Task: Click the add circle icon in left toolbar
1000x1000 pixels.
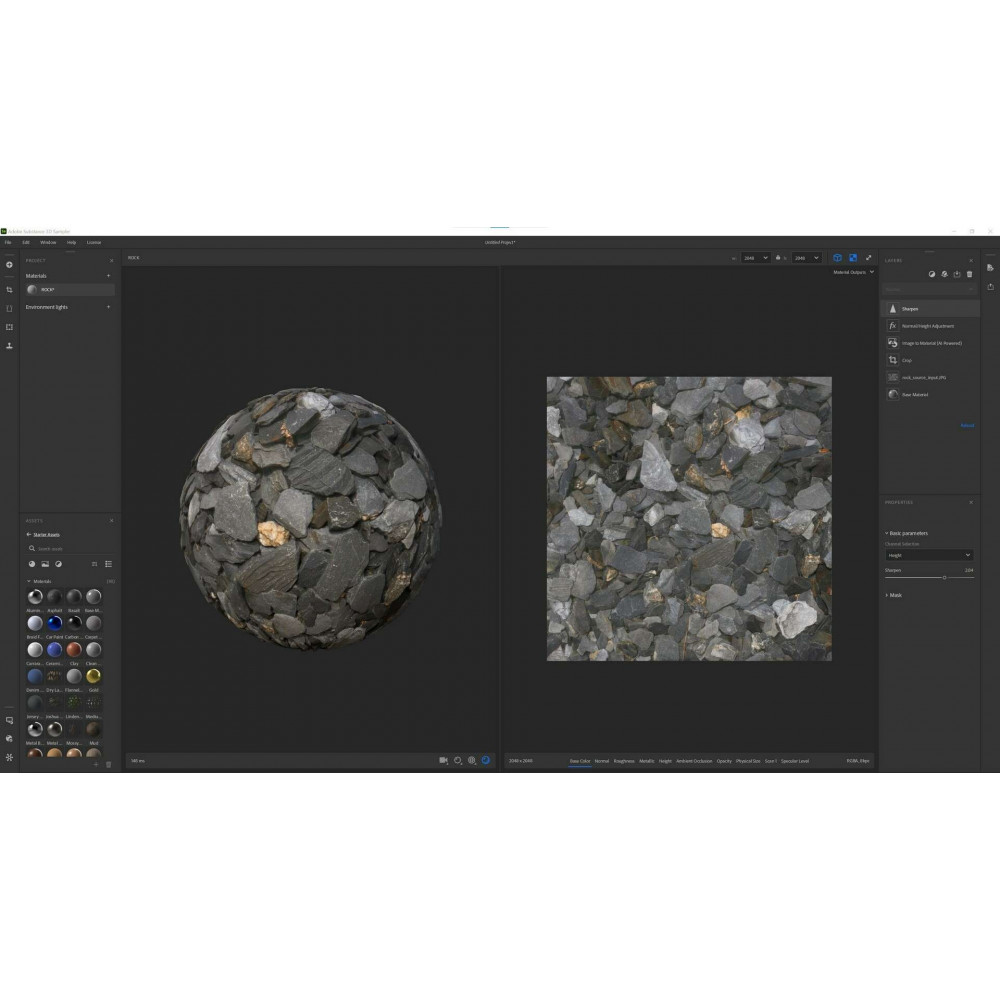Action: tap(9, 264)
